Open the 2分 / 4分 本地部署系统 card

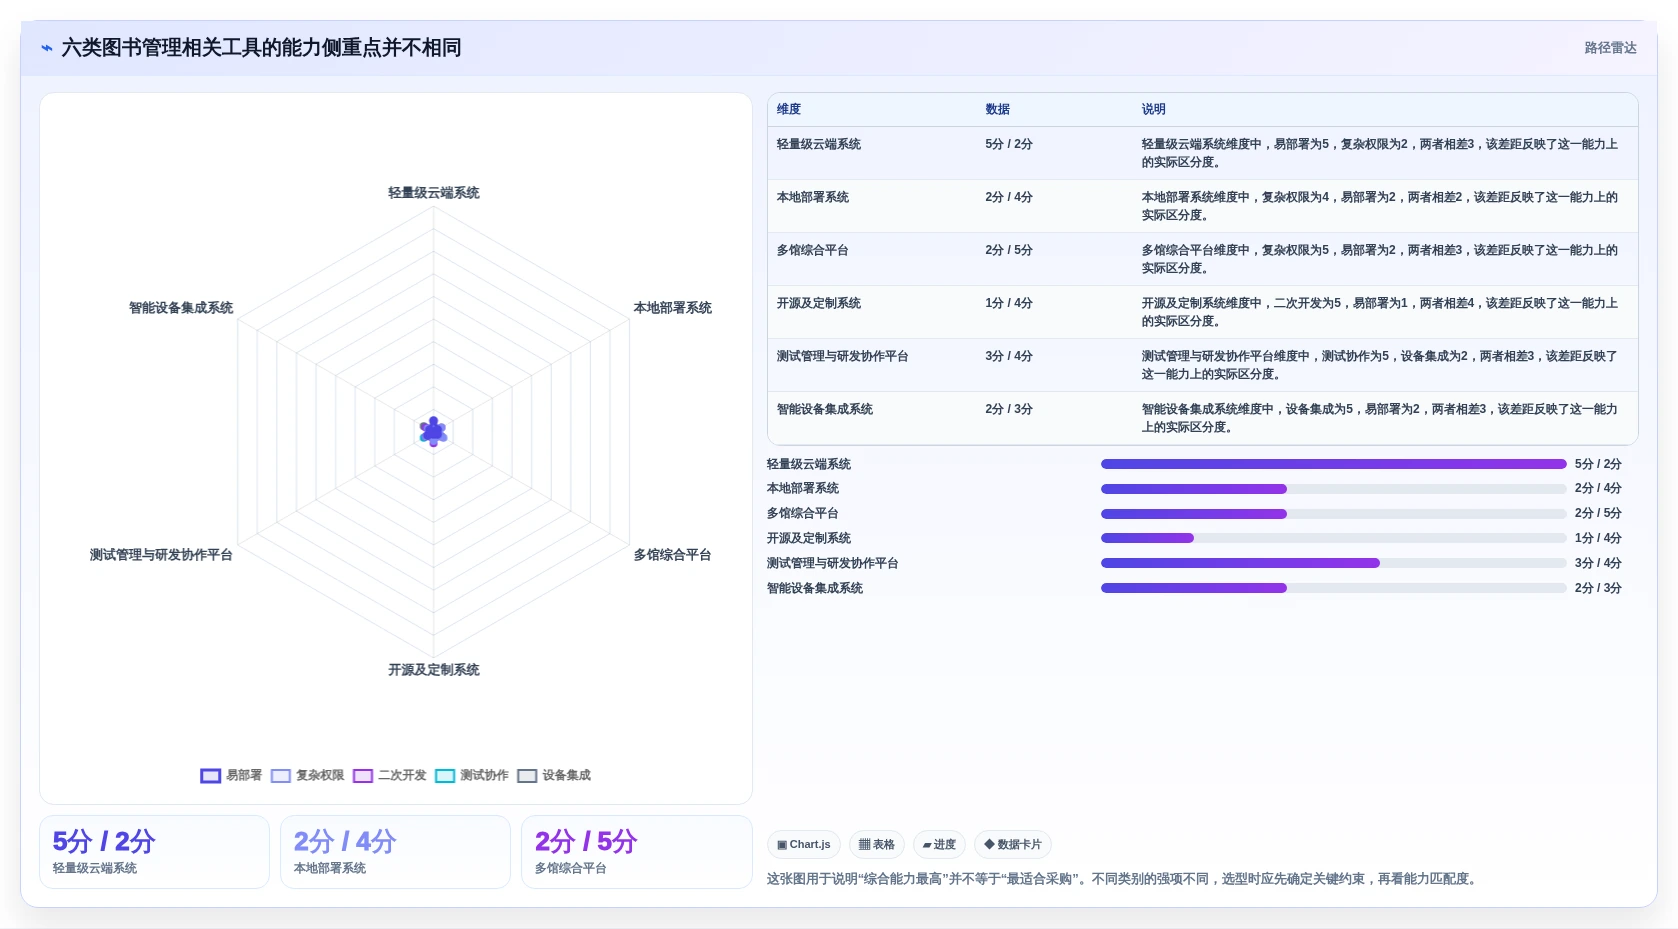click(395, 852)
